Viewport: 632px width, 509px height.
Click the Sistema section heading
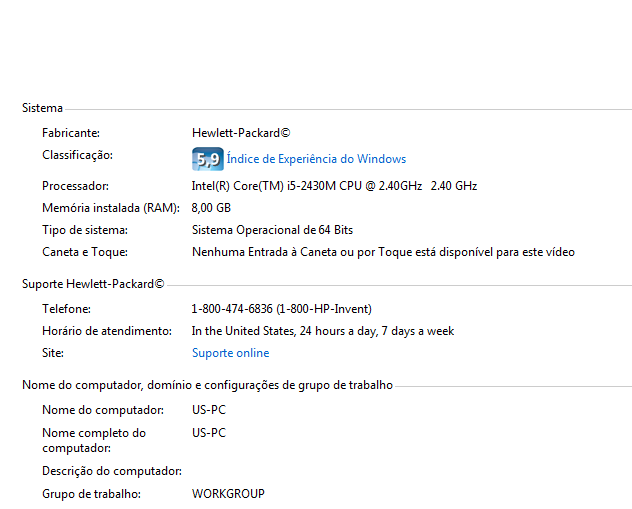[x=42, y=108]
